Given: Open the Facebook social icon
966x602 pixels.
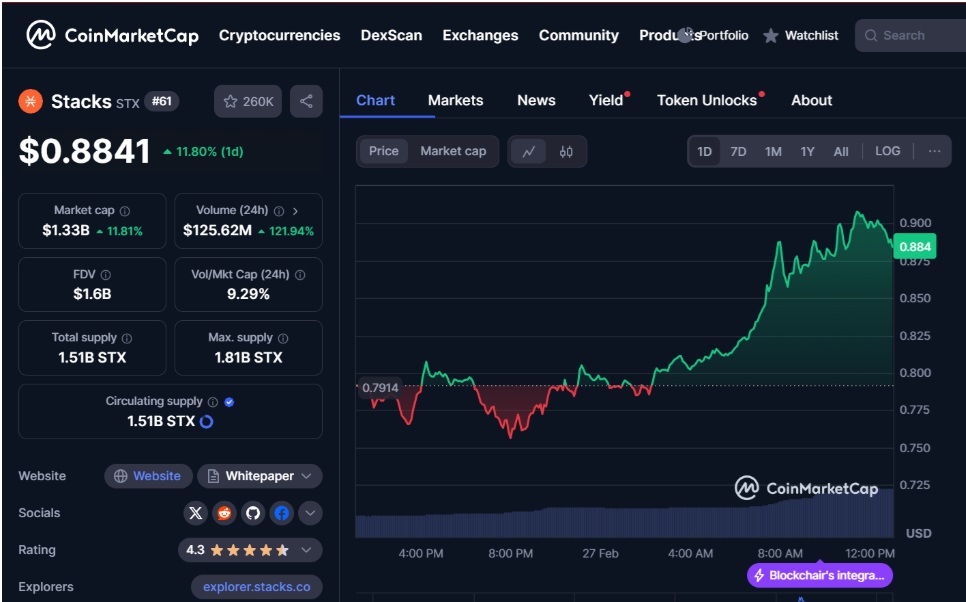Looking at the screenshot, I should click(282, 513).
